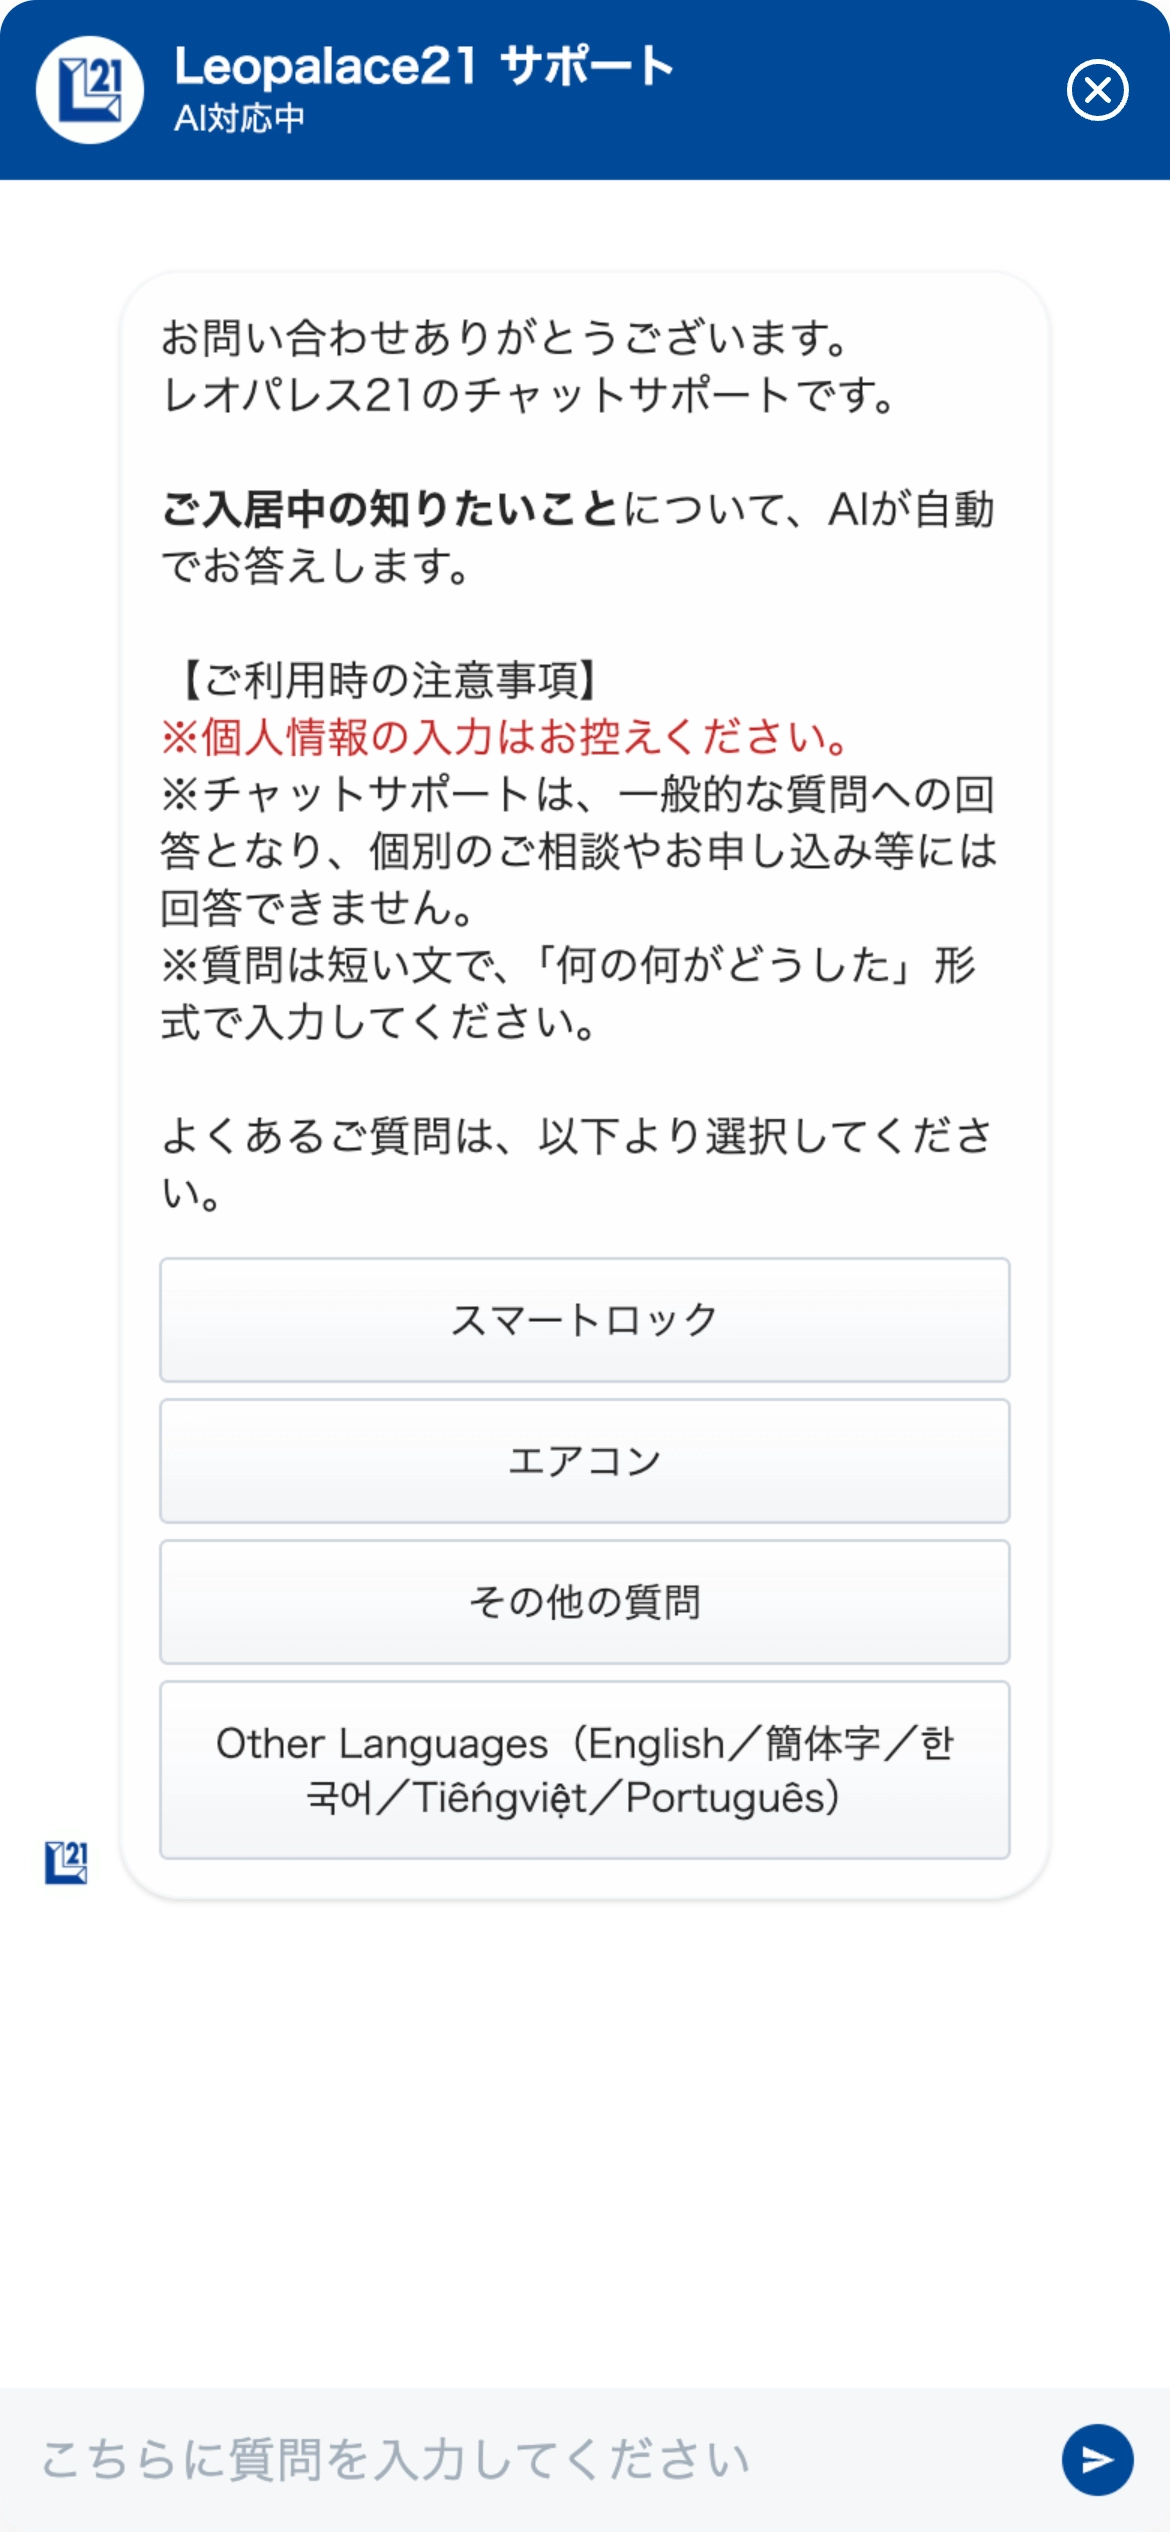
Task: Click the circular X close icon
Action: coord(1098,92)
